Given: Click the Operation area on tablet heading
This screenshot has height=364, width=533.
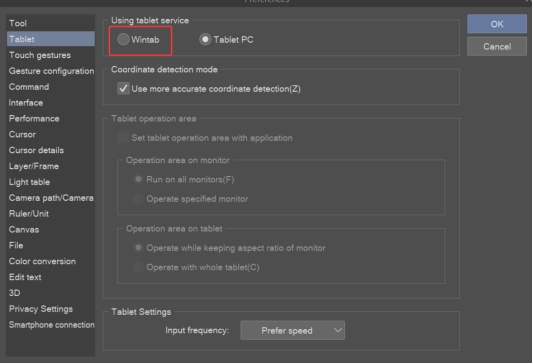Looking at the screenshot, I should (x=174, y=229).
